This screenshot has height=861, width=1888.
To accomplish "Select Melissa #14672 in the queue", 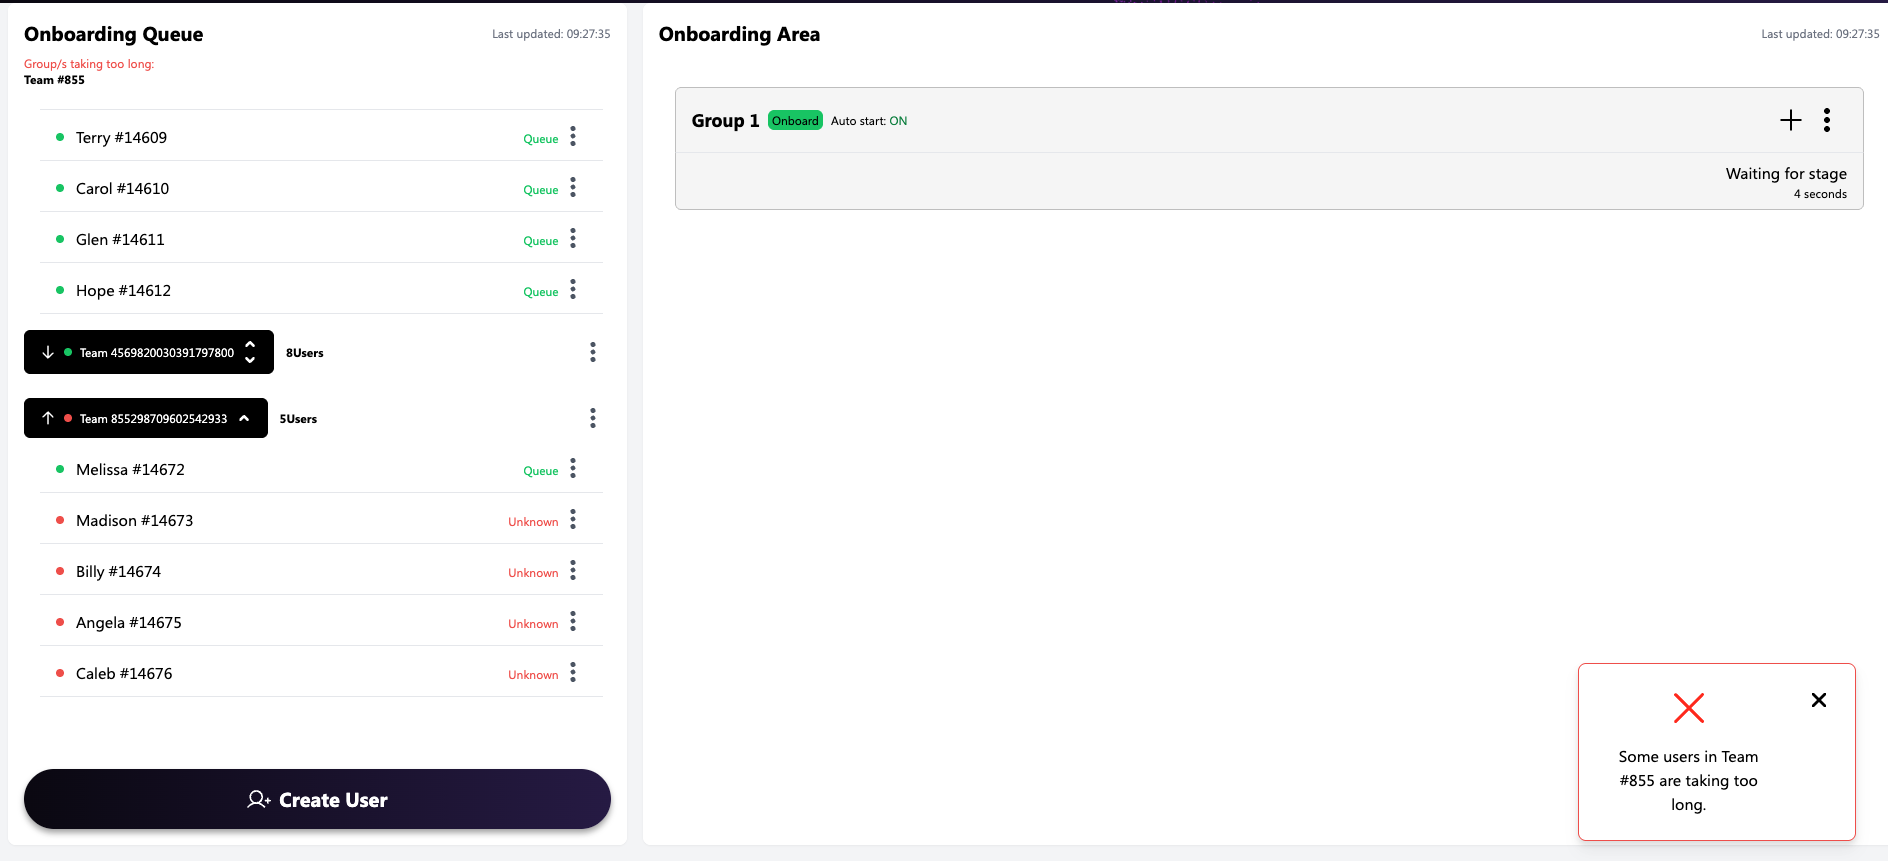I will [130, 470].
